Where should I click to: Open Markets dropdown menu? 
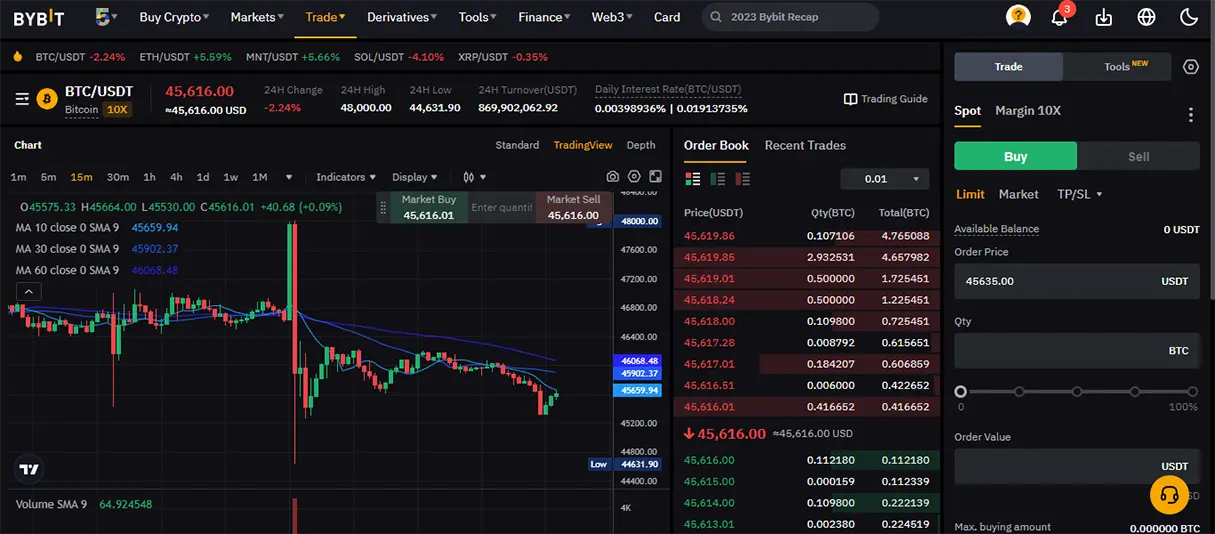pos(257,17)
